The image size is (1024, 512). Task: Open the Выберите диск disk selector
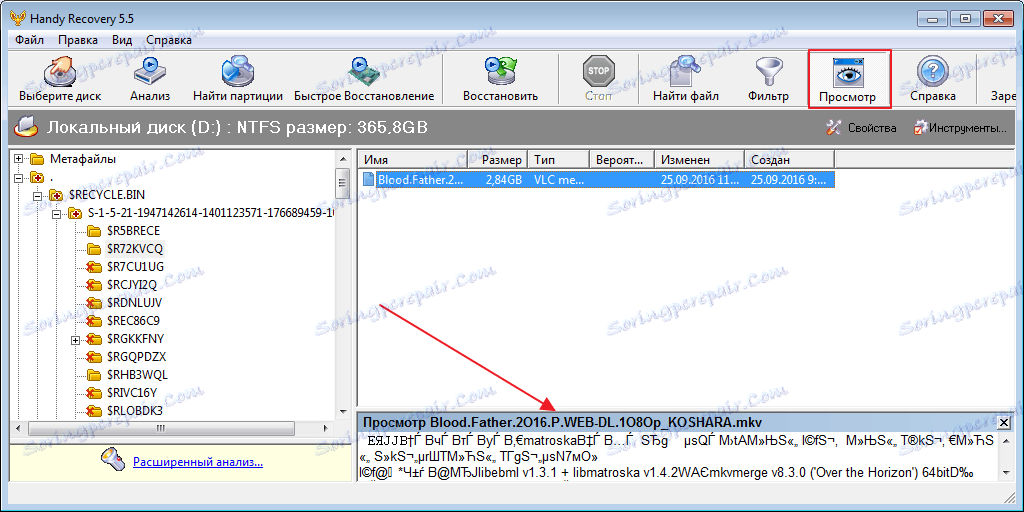point(60,80)
